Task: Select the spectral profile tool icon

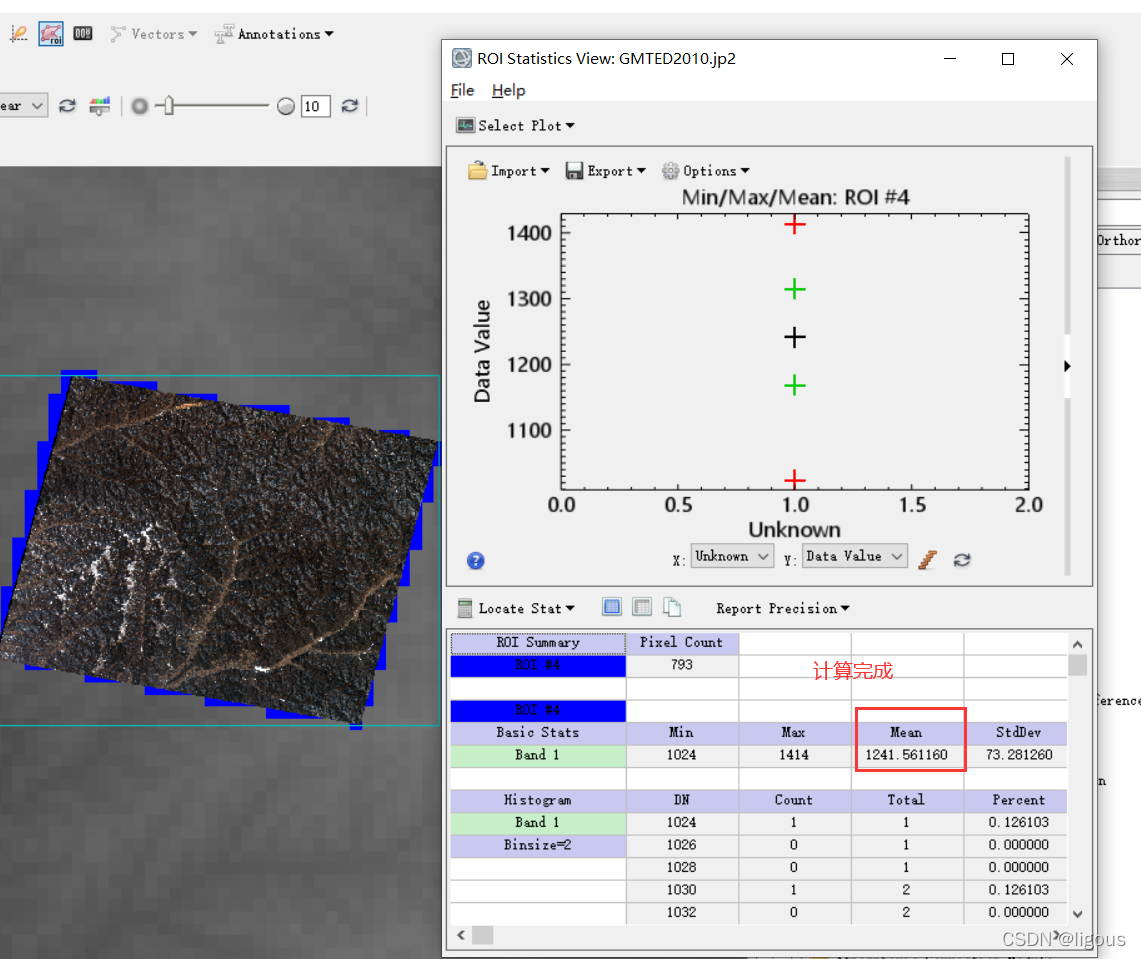Action: [x=19, y=33]
